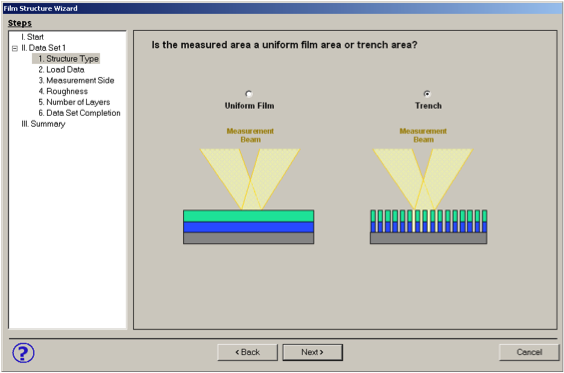Click the Back button
This screenshot has height=373, width=564.
coord(247,352)
